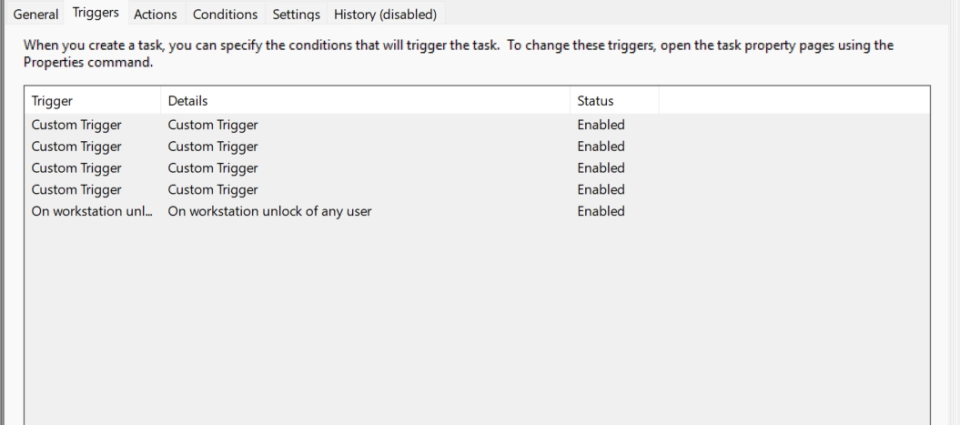Open the Triggers tab

coord(97,13)
